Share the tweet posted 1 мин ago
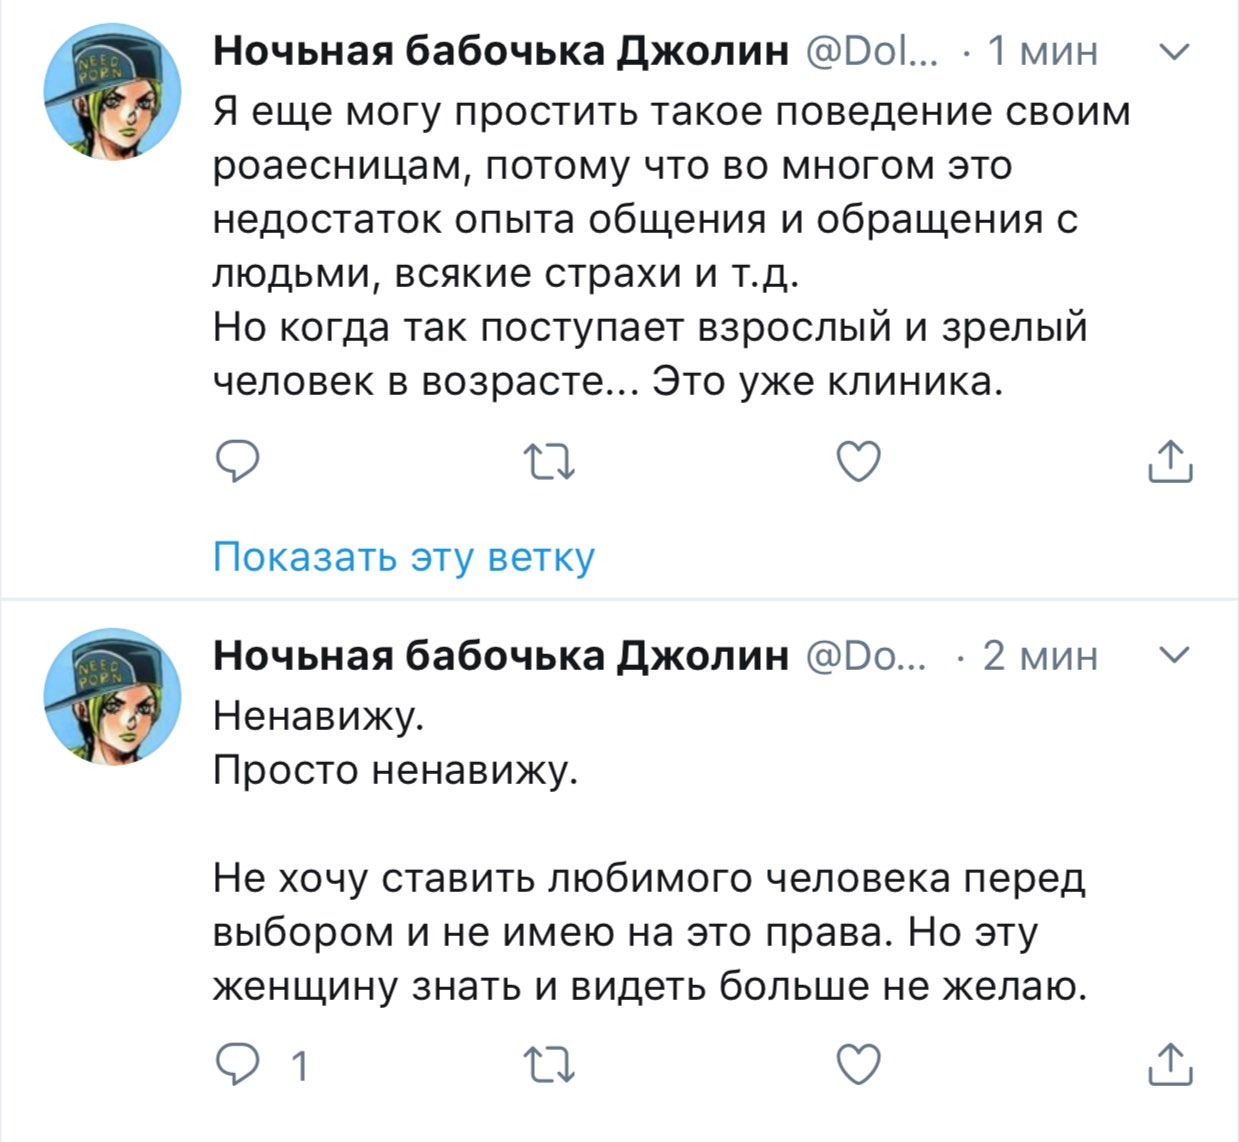This screenshot has height=1142, width=1239. 1169,462
